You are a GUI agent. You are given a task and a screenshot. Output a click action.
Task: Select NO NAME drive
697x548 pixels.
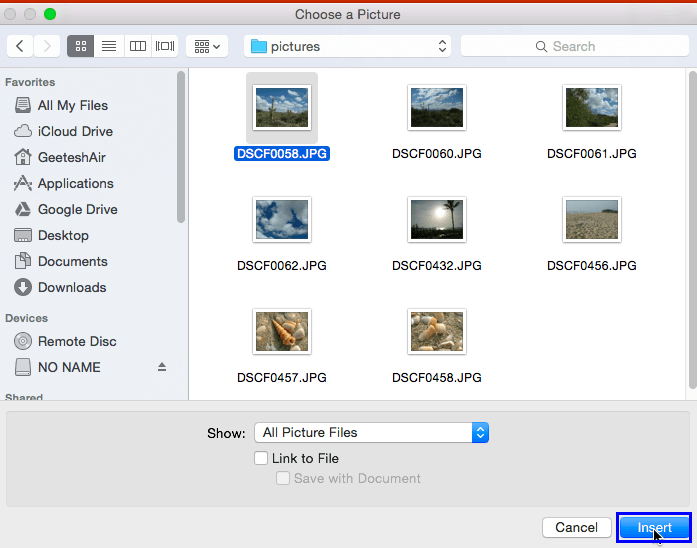[69, 368]
